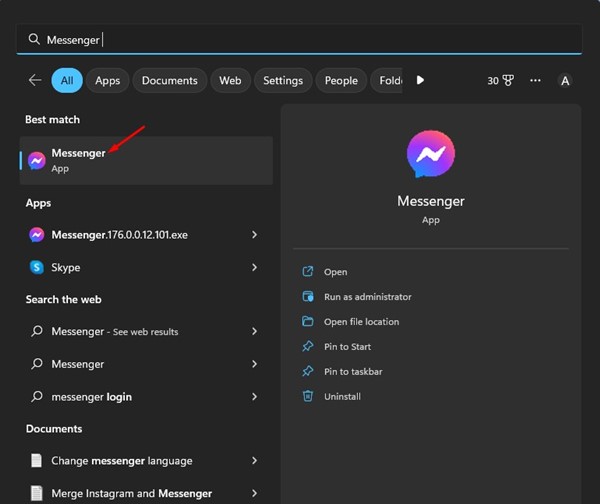
Task: Select Pin to Start
Action: (x=347, y=347)
